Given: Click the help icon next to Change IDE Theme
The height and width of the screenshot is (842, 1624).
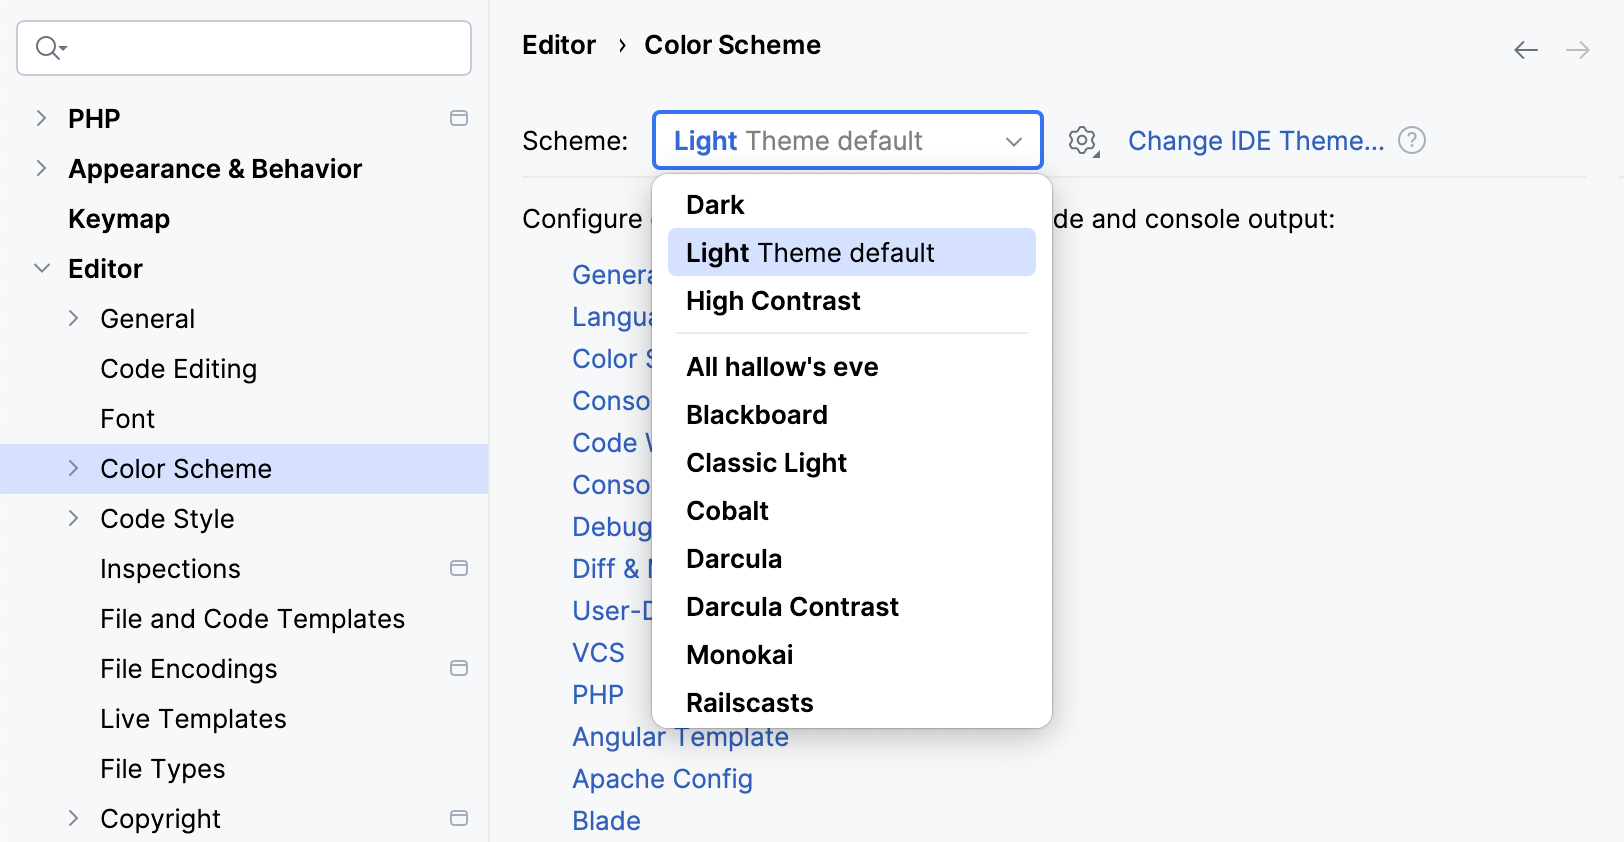Looking at the screenshot, I should (x=1412, y=140).
